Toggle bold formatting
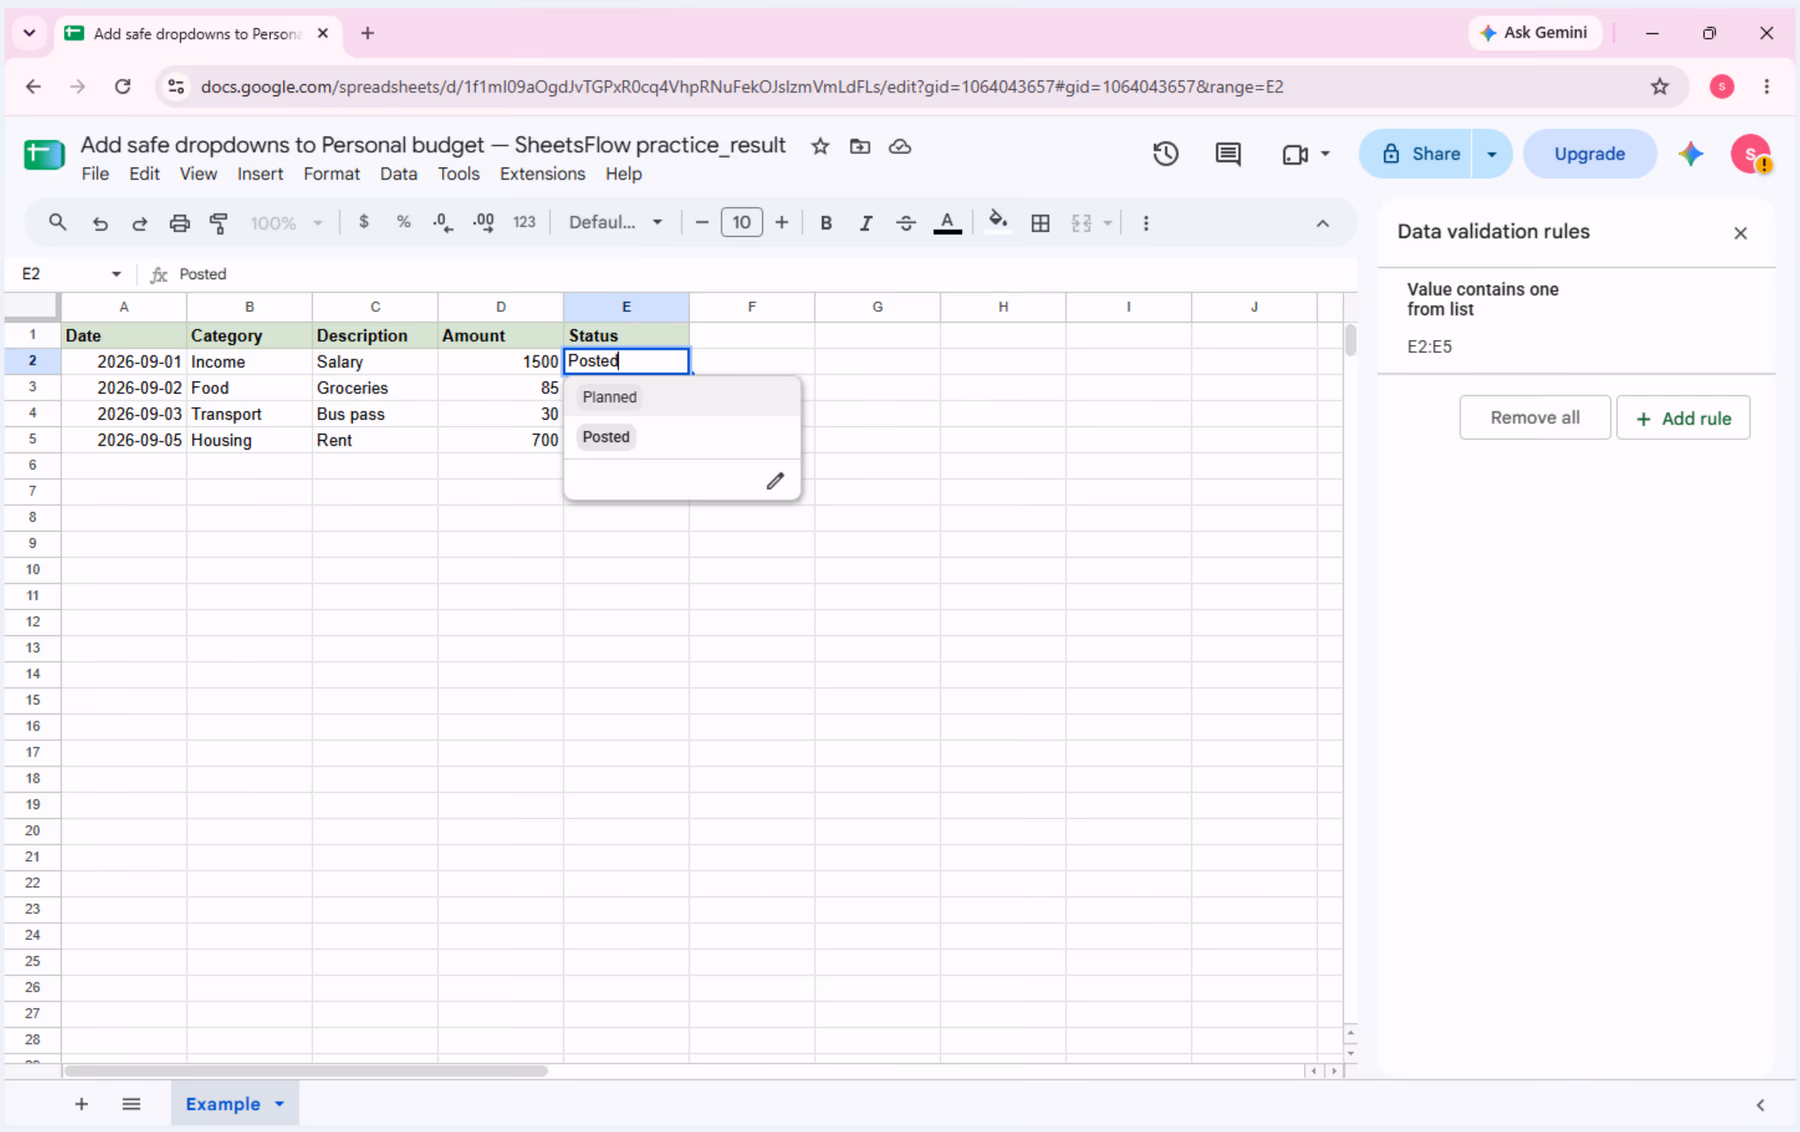This screenshot has width=1800, height=1132. tap(826, 223)
